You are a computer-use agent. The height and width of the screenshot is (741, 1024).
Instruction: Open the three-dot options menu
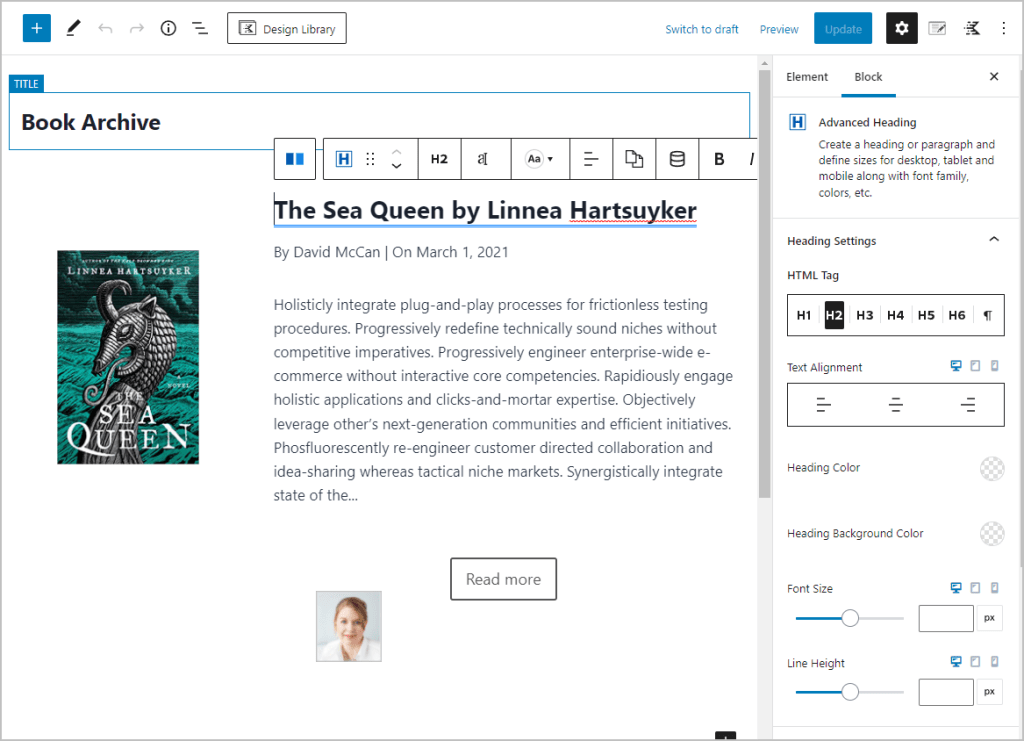1003,28
